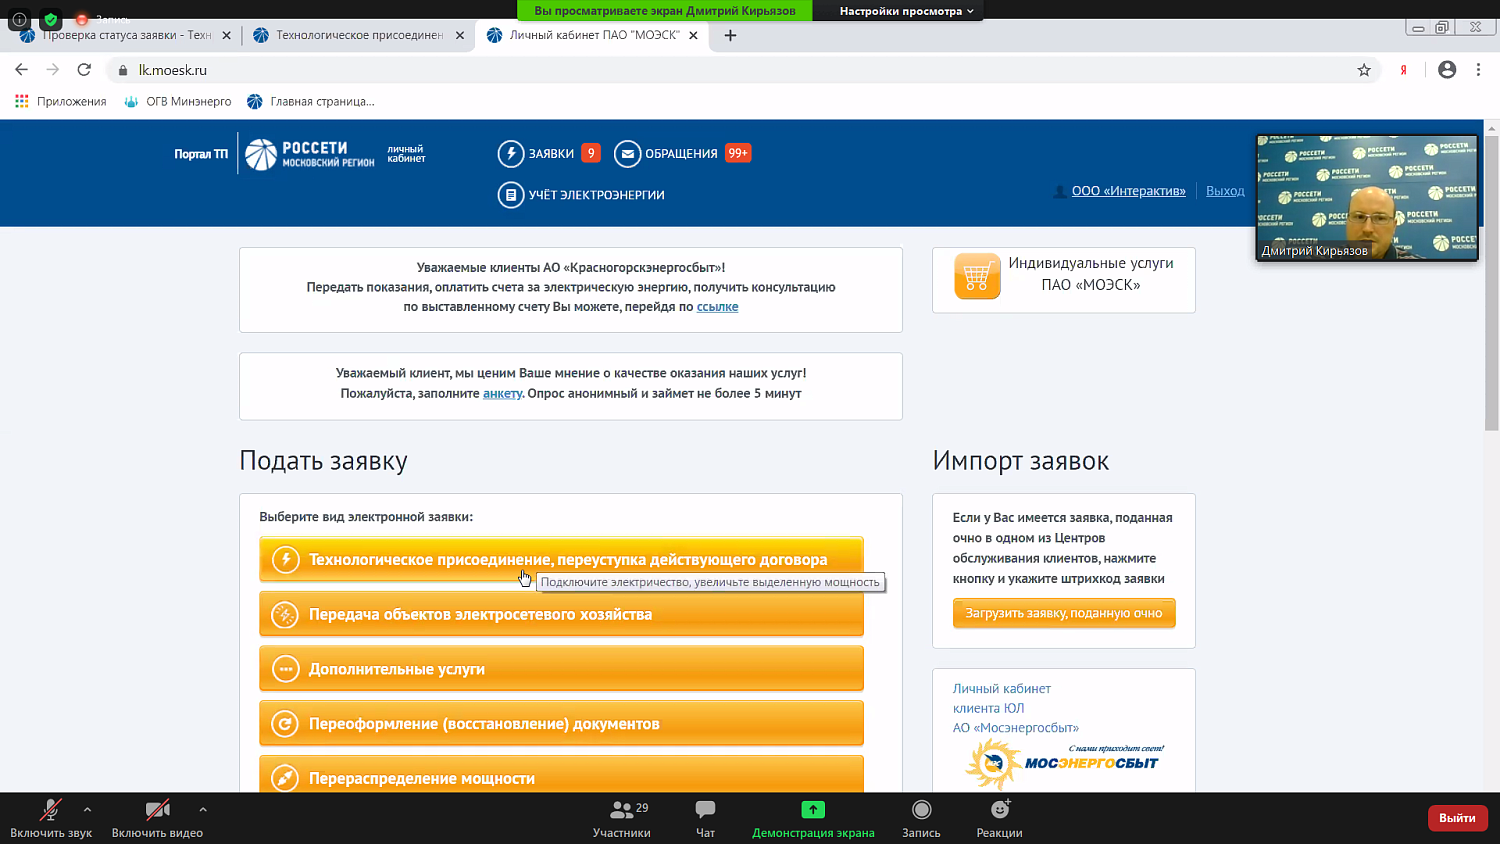Open Приложения bookmarks shortcut
Image resolution: width=1500 pixels, height=844 pixels.
click(x=61, y=101)
